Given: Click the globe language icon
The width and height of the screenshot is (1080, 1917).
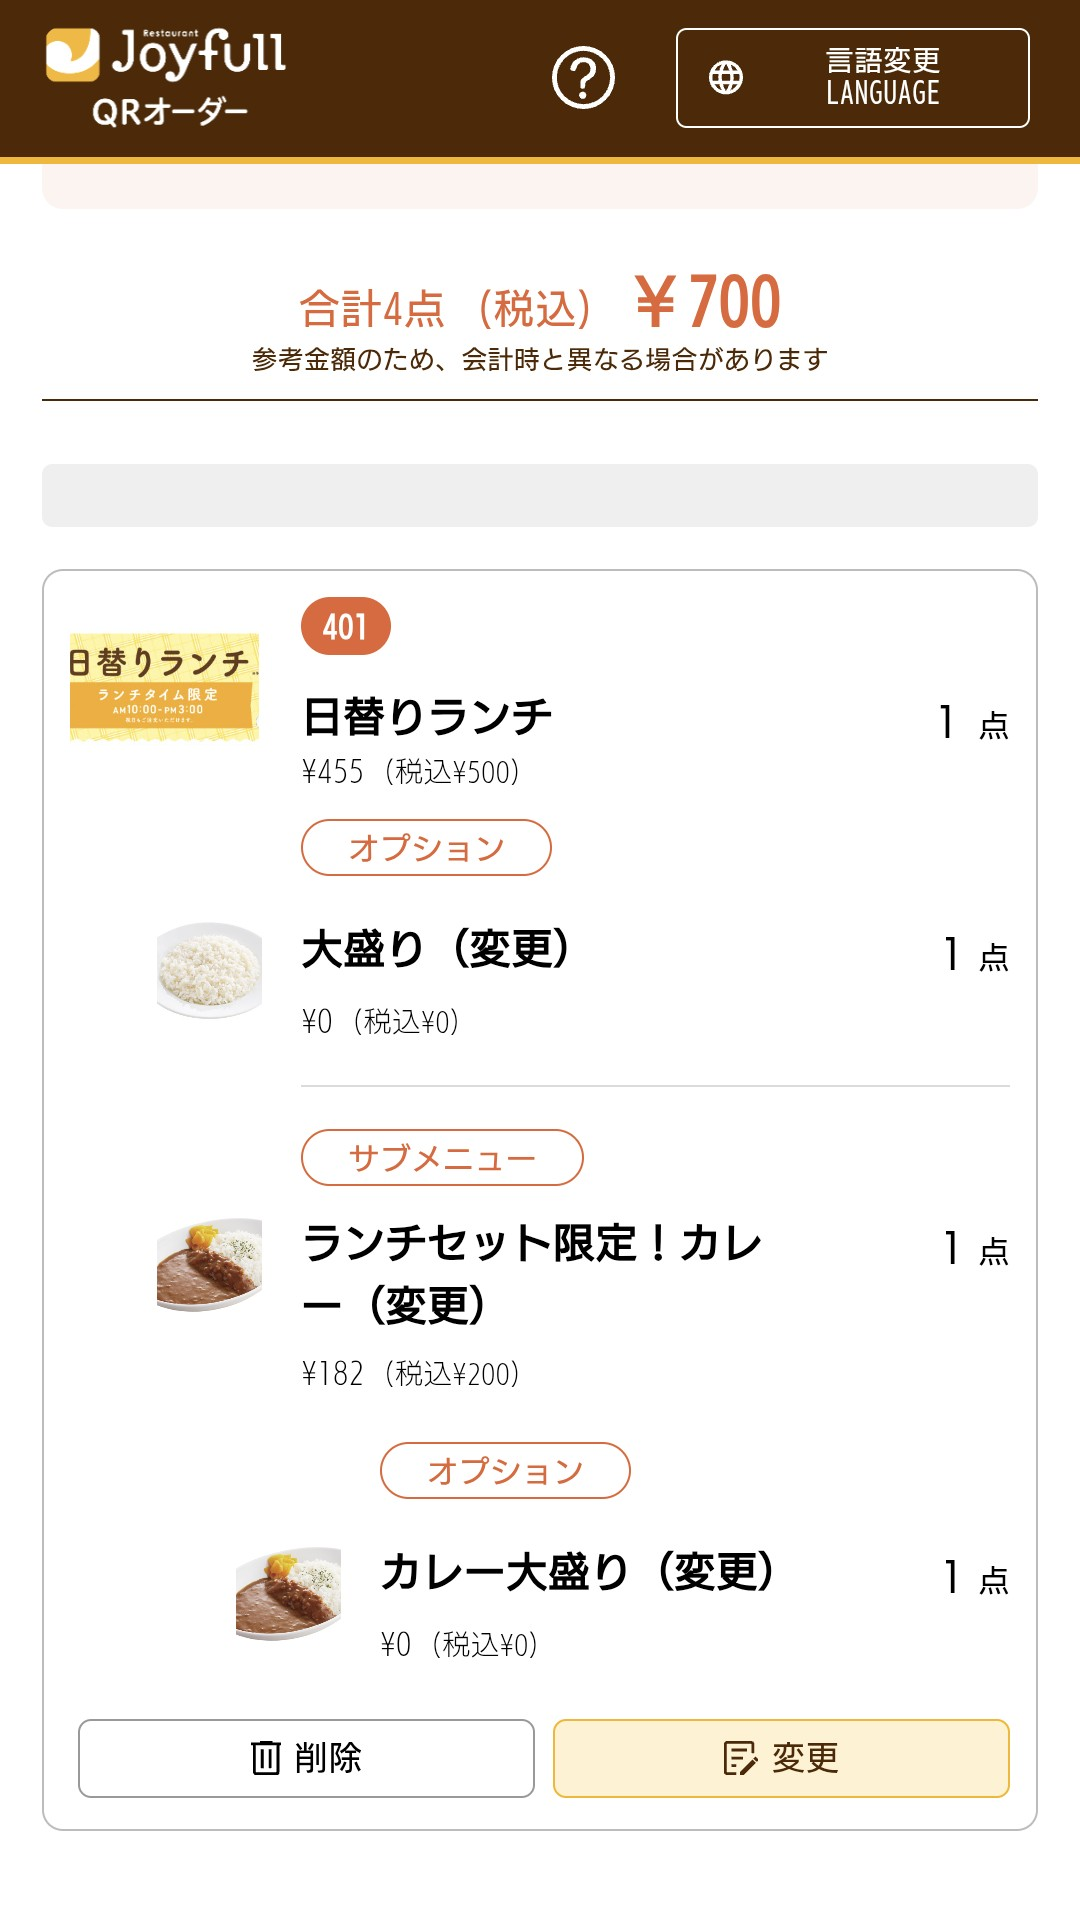Looking at the screenshot, I should click(726, 78).
